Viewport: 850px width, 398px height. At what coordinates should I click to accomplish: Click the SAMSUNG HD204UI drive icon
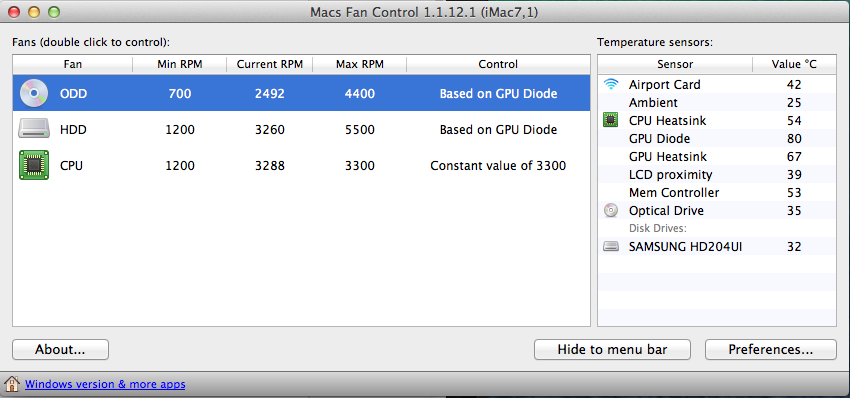[x=611, y=247]
